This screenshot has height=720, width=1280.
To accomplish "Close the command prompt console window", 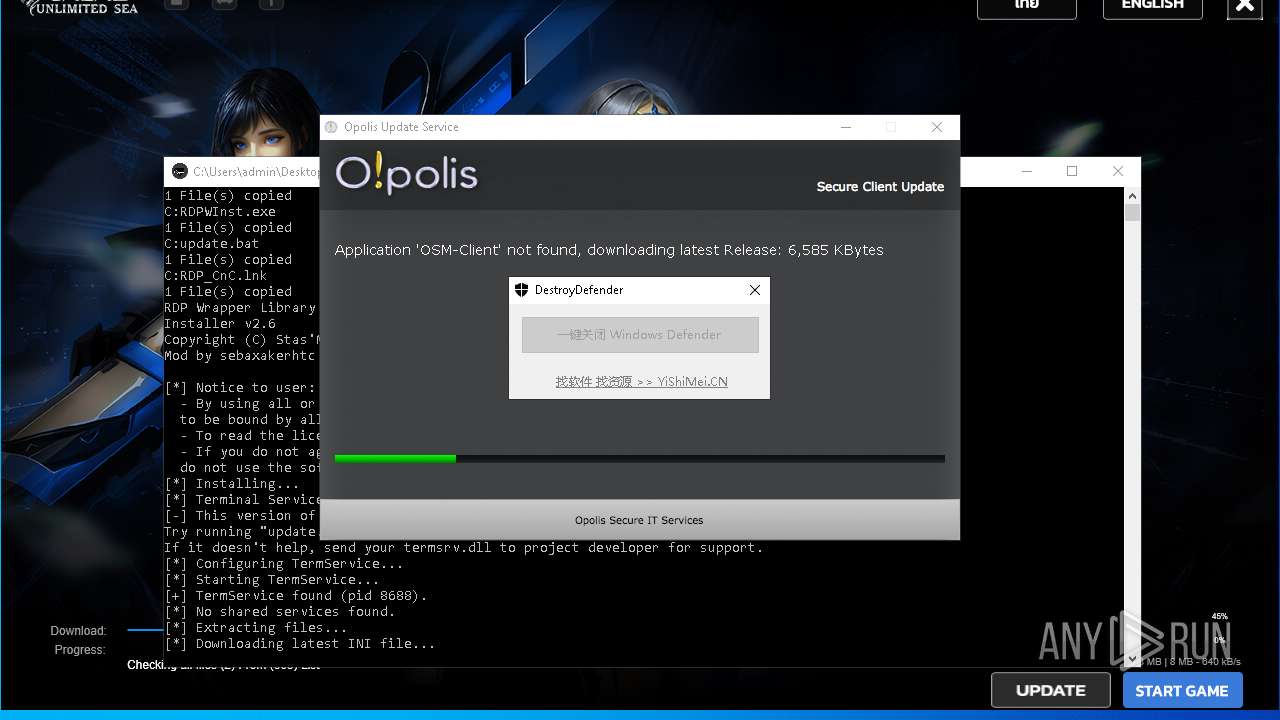I will tap(1118, 171).
